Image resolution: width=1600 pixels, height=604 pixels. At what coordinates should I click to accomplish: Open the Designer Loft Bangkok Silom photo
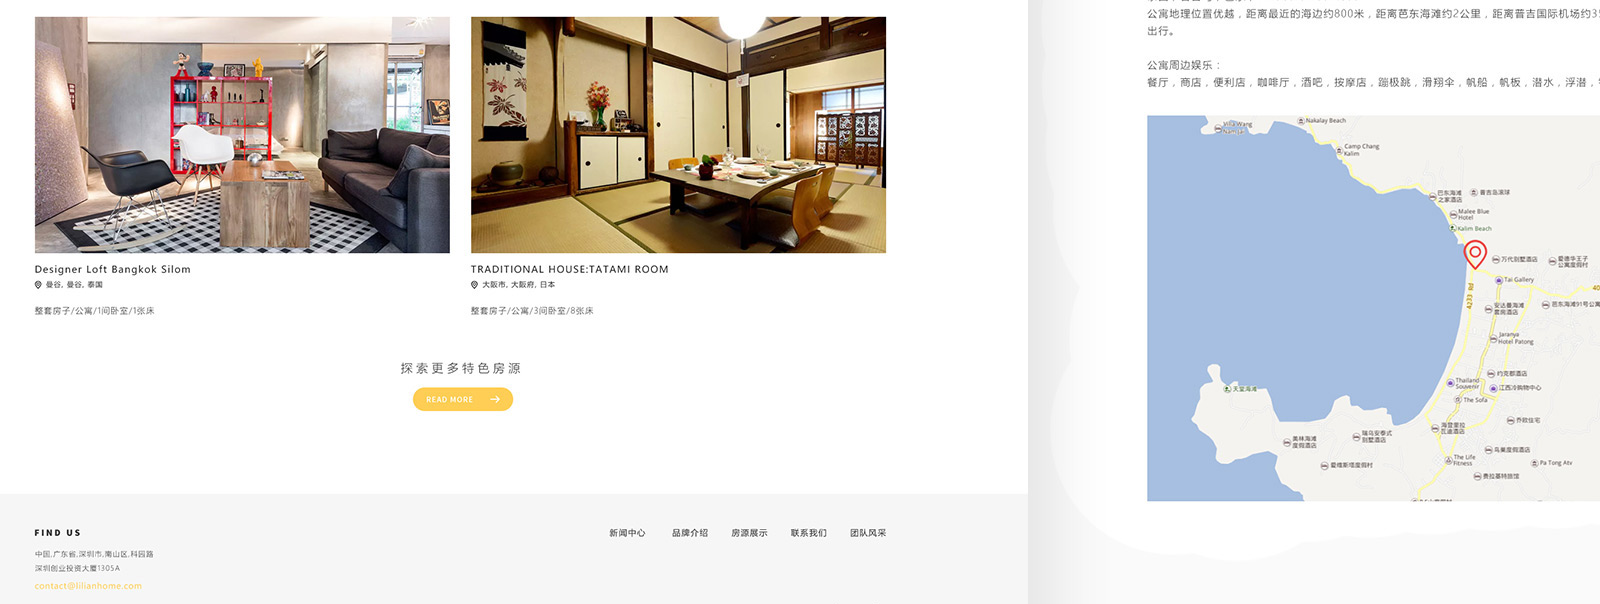242,134
